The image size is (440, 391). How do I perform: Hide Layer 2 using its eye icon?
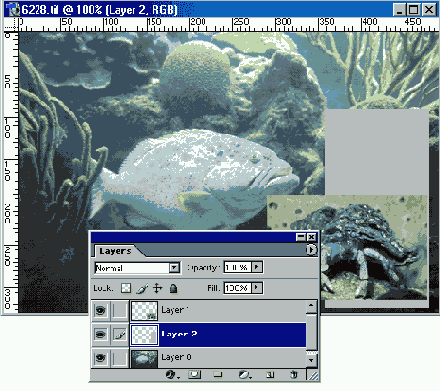coord(100,334)
